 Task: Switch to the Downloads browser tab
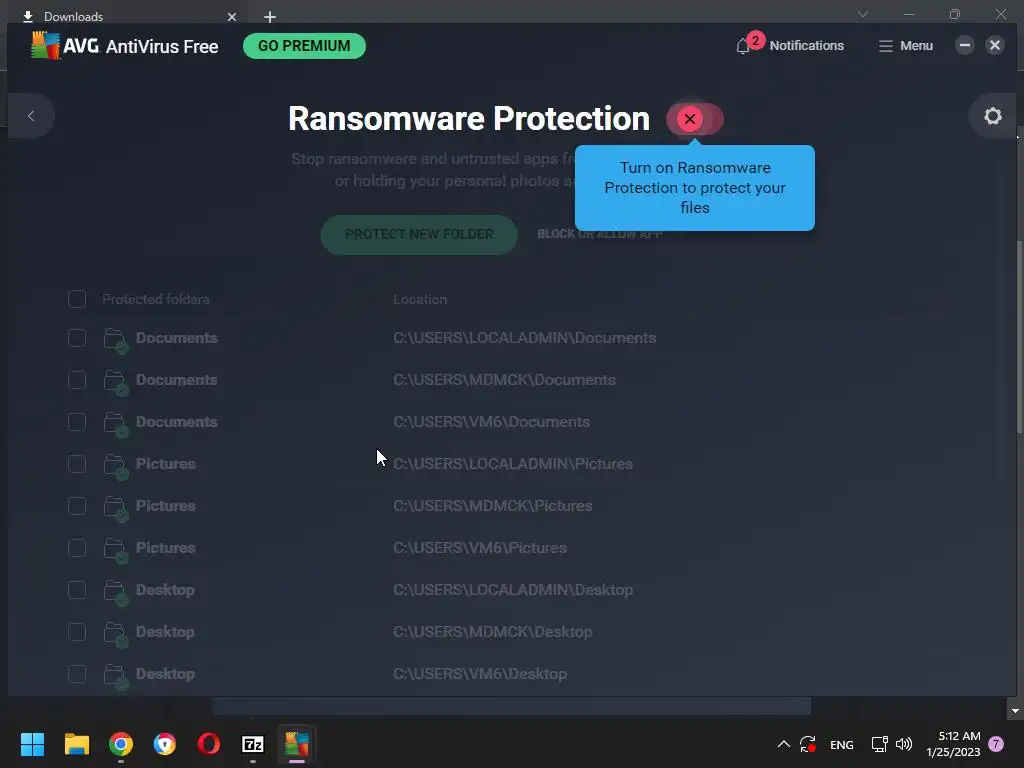tap(127, 16)
